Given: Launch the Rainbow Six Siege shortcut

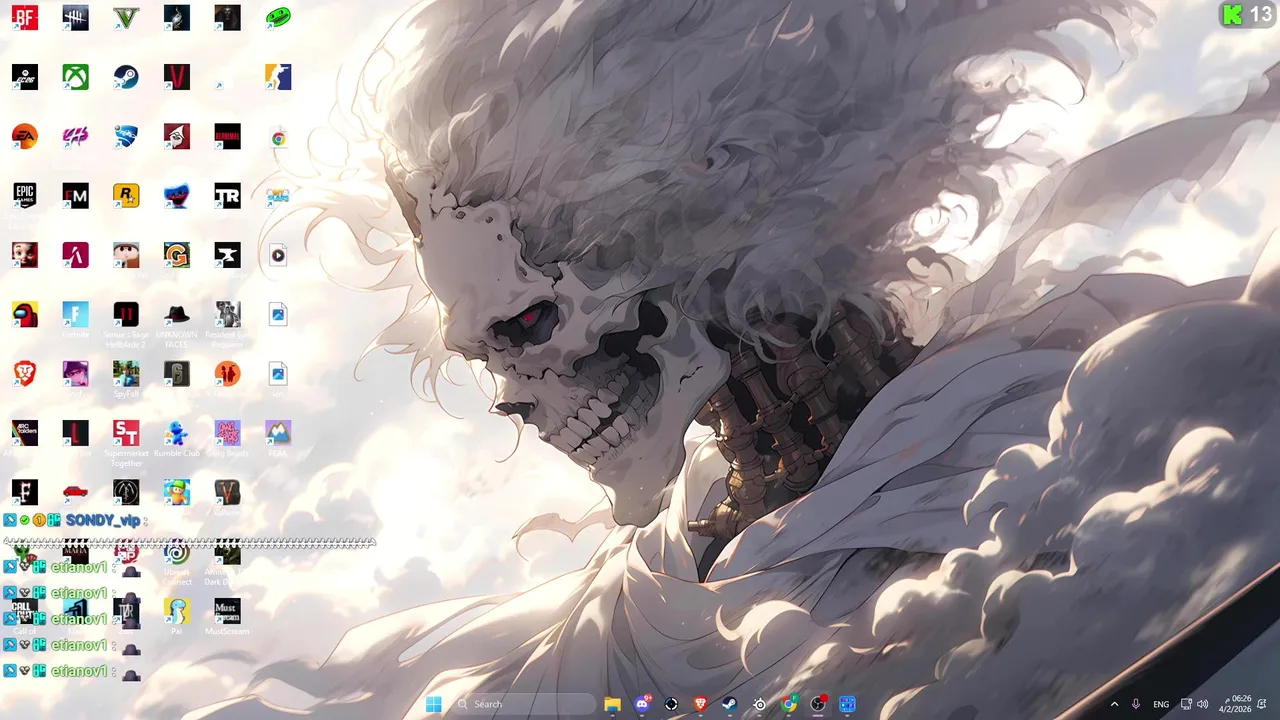Looking at the screenshot, I should 177,373.
